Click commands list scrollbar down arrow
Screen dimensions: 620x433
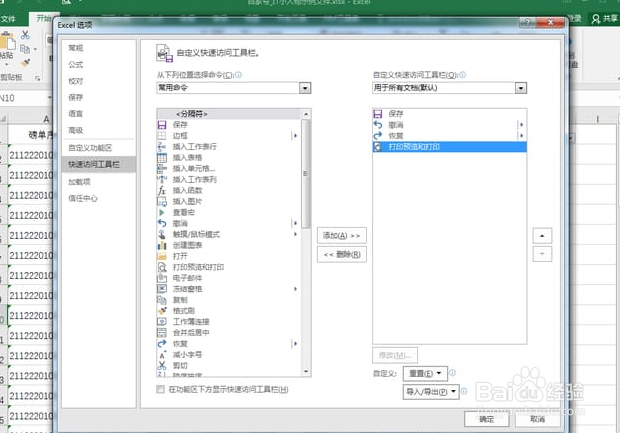pyautogui.click(x=306, y=371)
